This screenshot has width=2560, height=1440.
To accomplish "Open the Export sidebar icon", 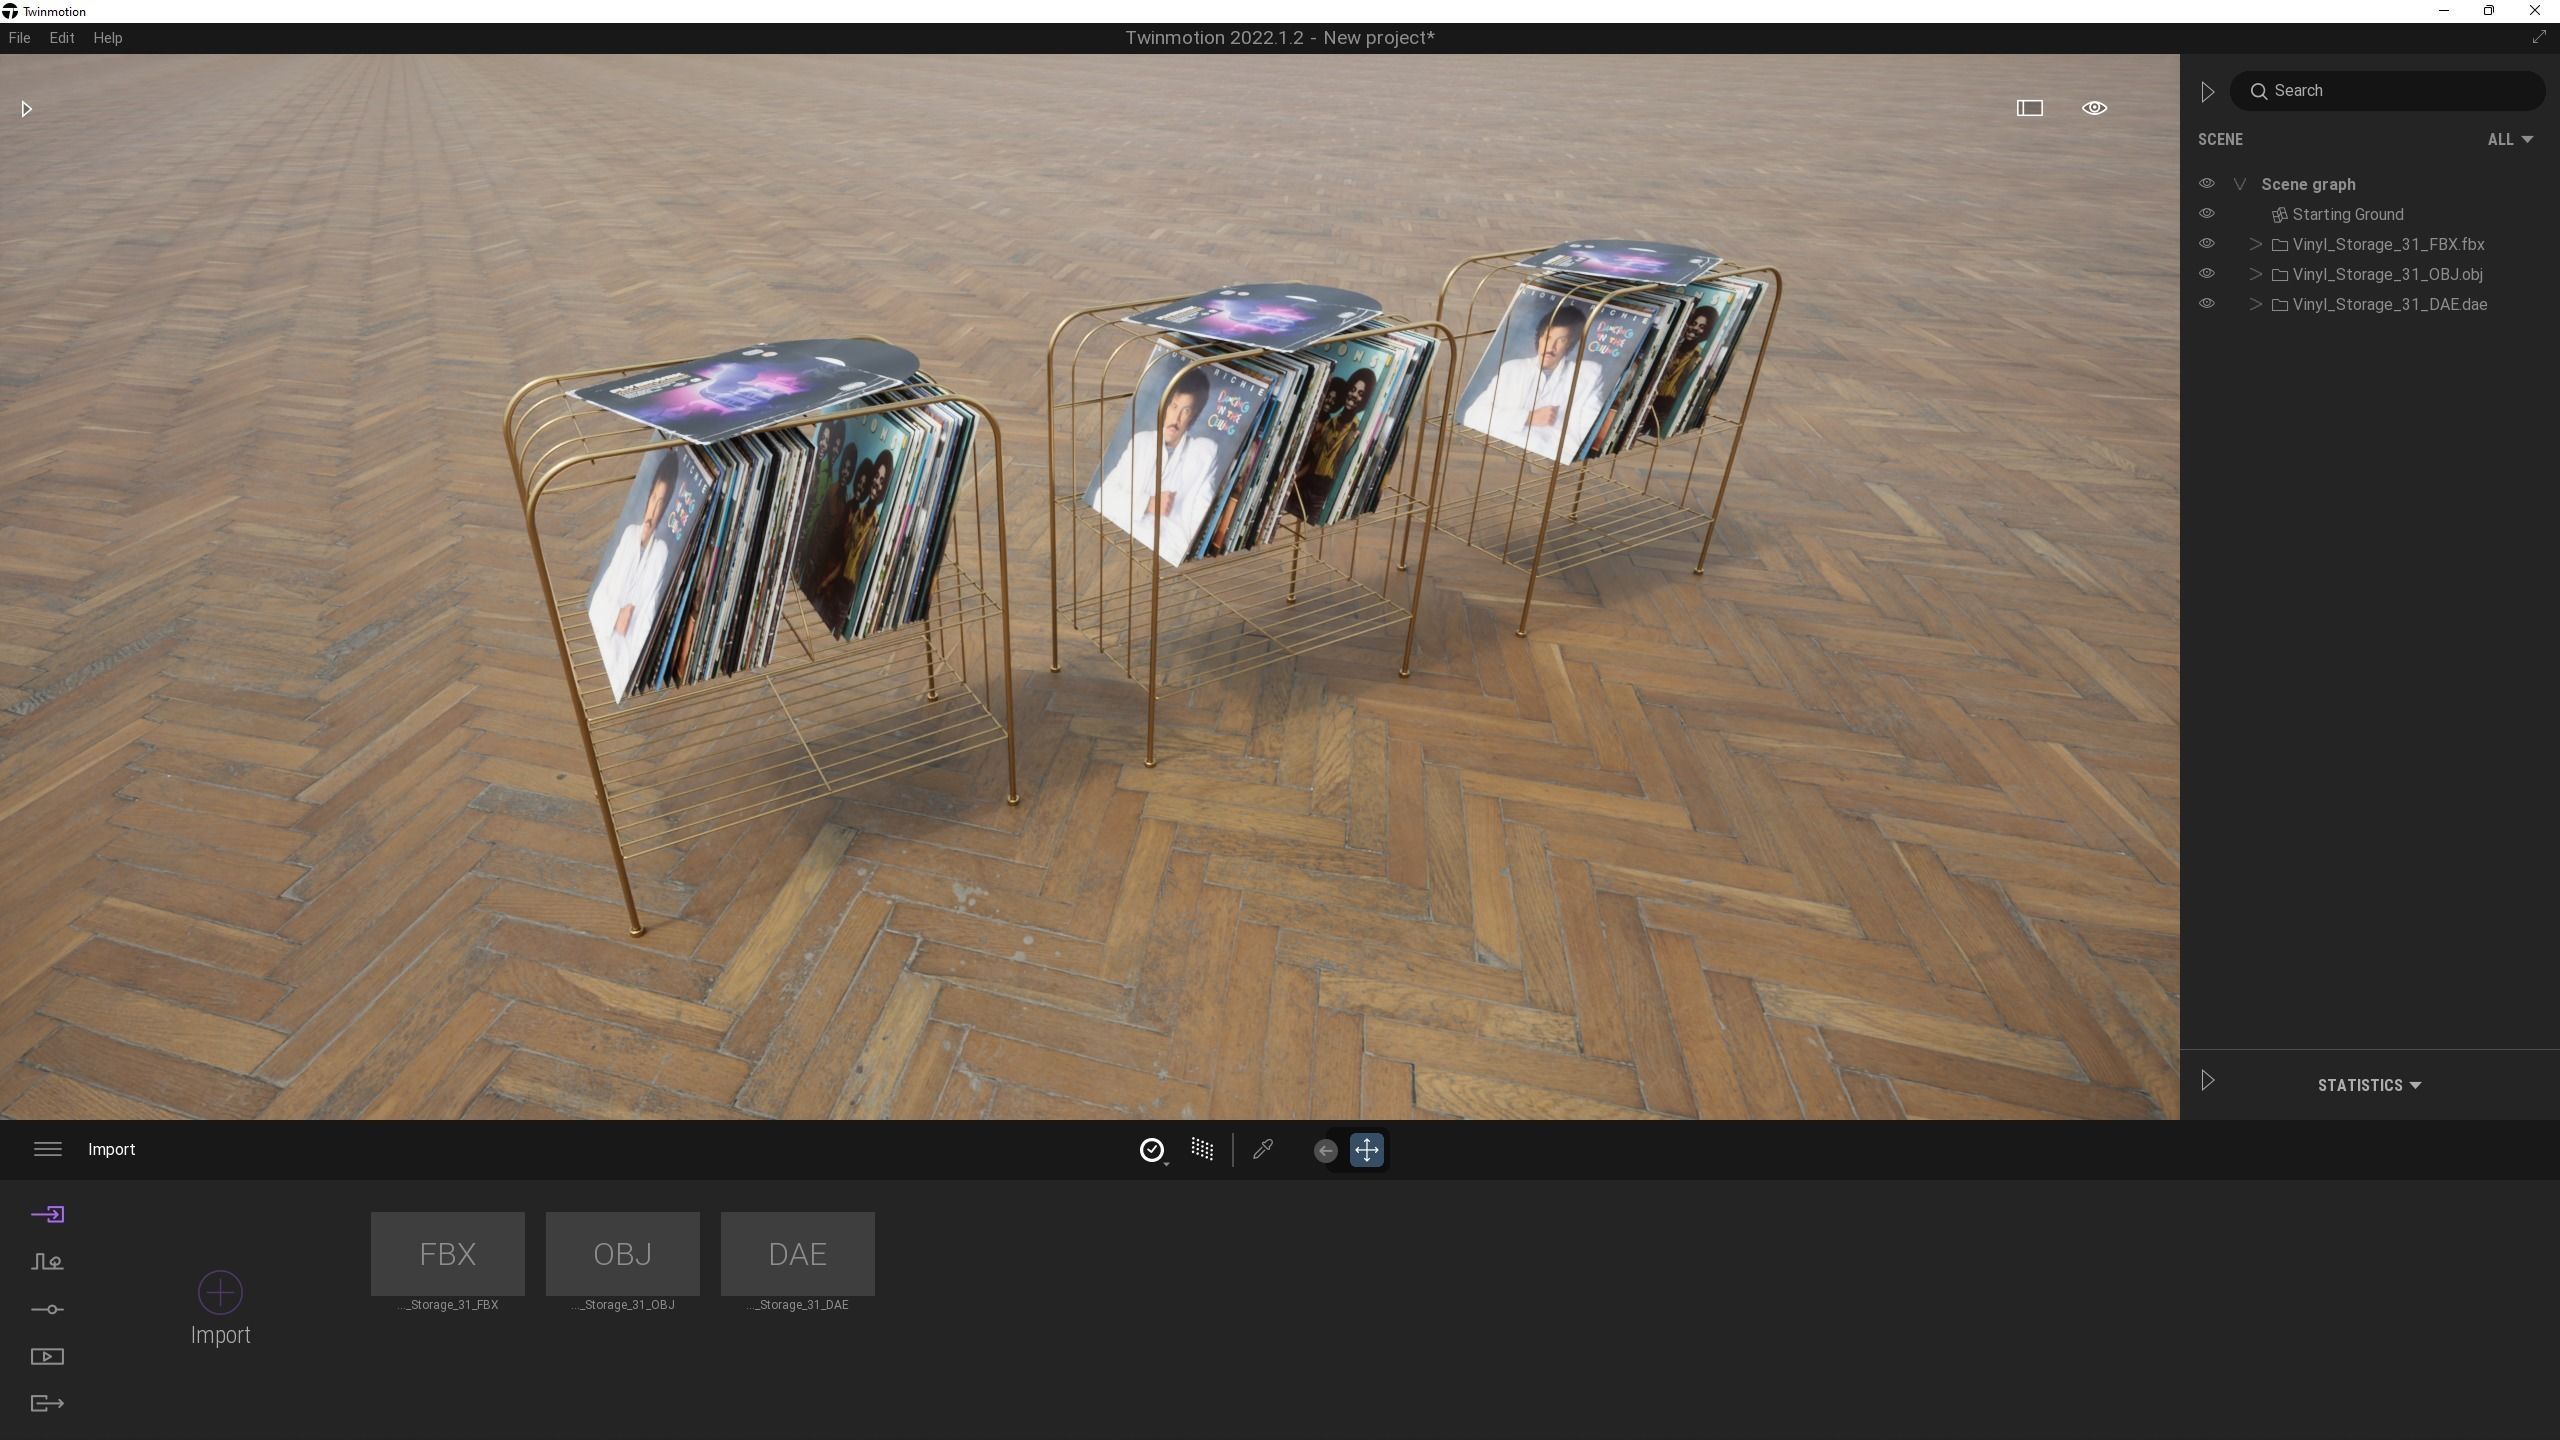I will 47,1404.
